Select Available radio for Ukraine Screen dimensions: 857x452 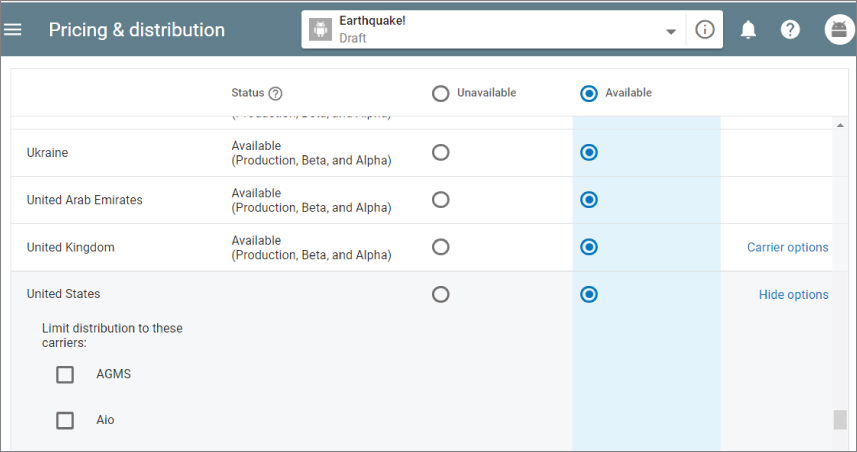[589, 152]
